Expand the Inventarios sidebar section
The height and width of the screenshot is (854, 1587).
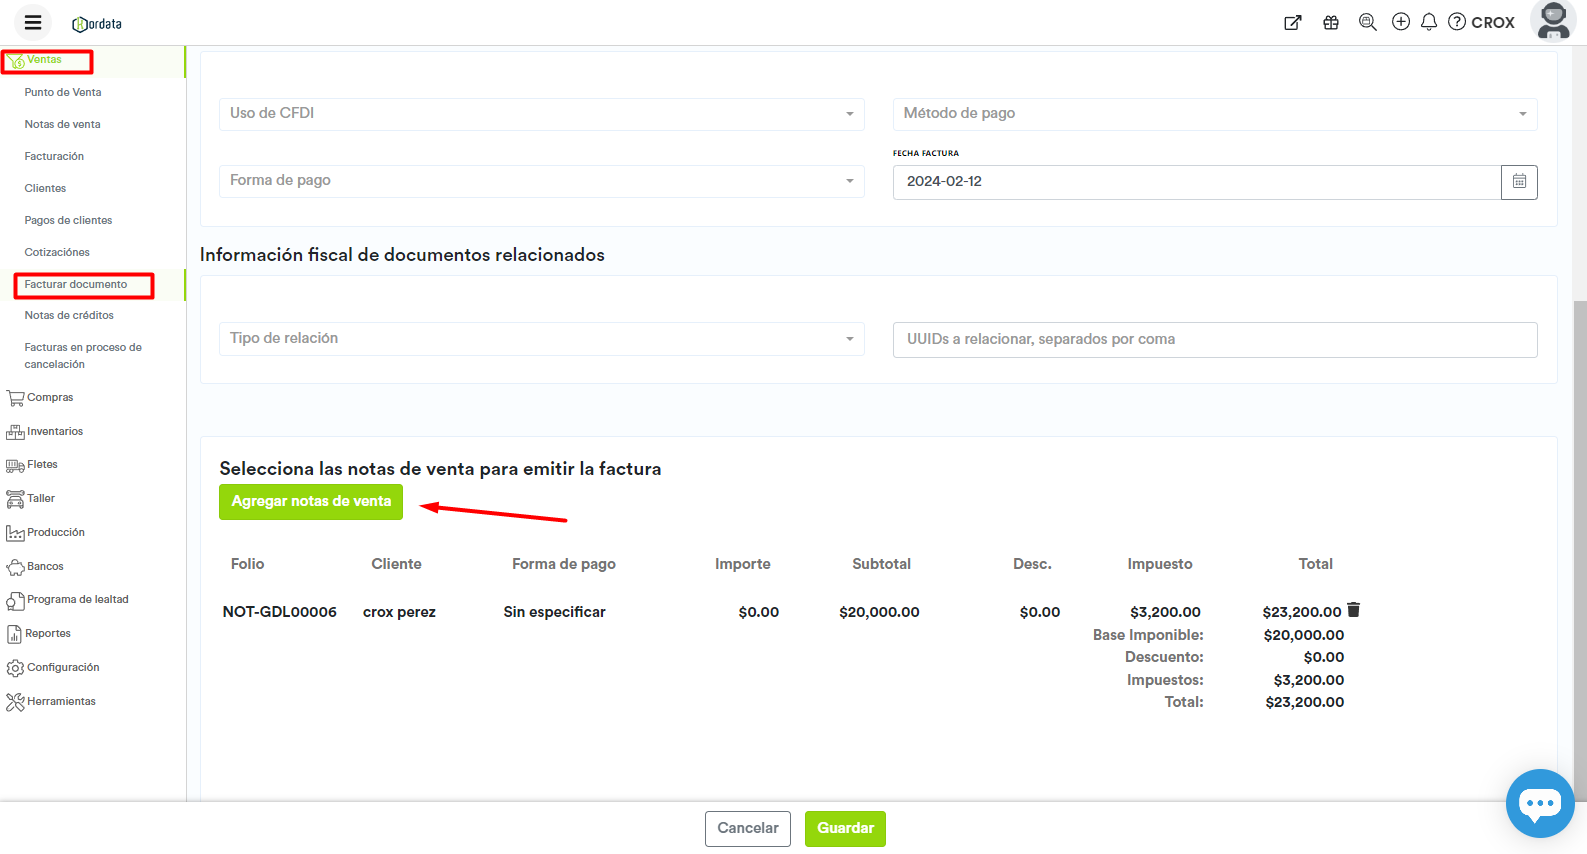point(55,432)
